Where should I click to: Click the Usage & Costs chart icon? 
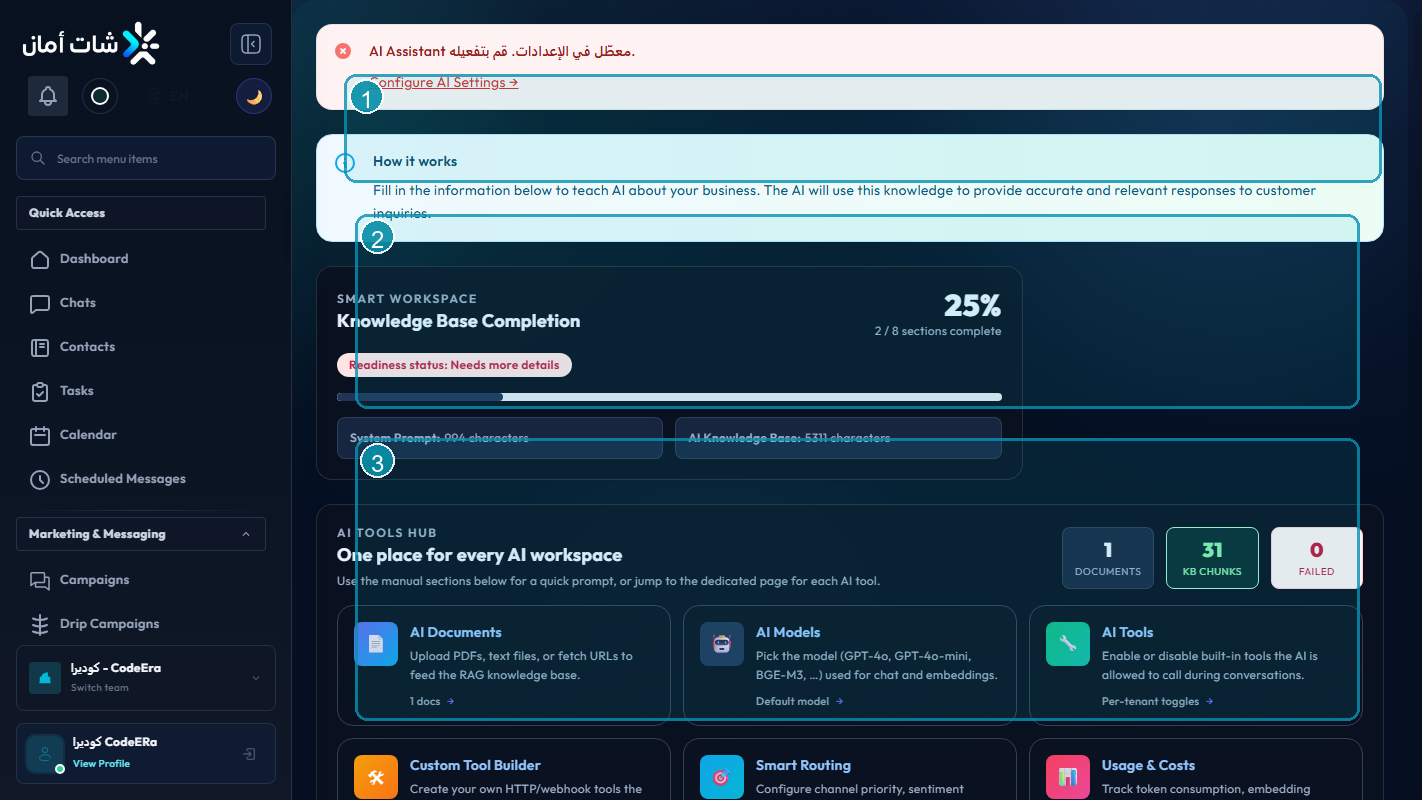1068,777
